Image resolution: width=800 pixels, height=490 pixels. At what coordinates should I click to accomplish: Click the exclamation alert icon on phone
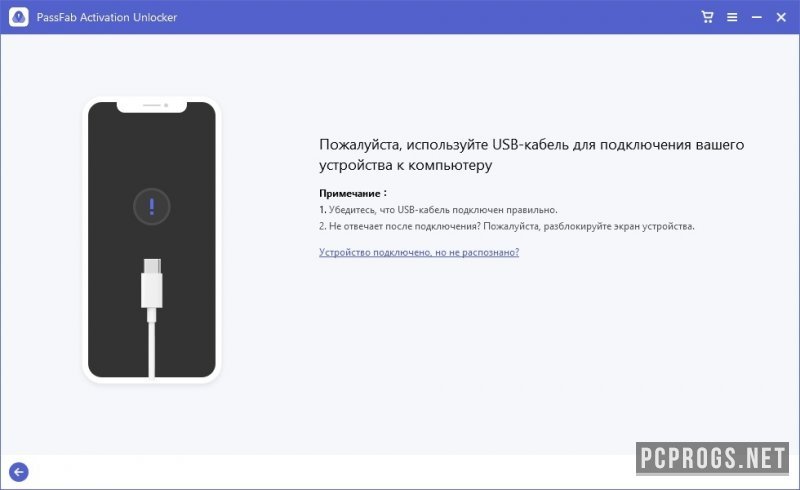152,207
